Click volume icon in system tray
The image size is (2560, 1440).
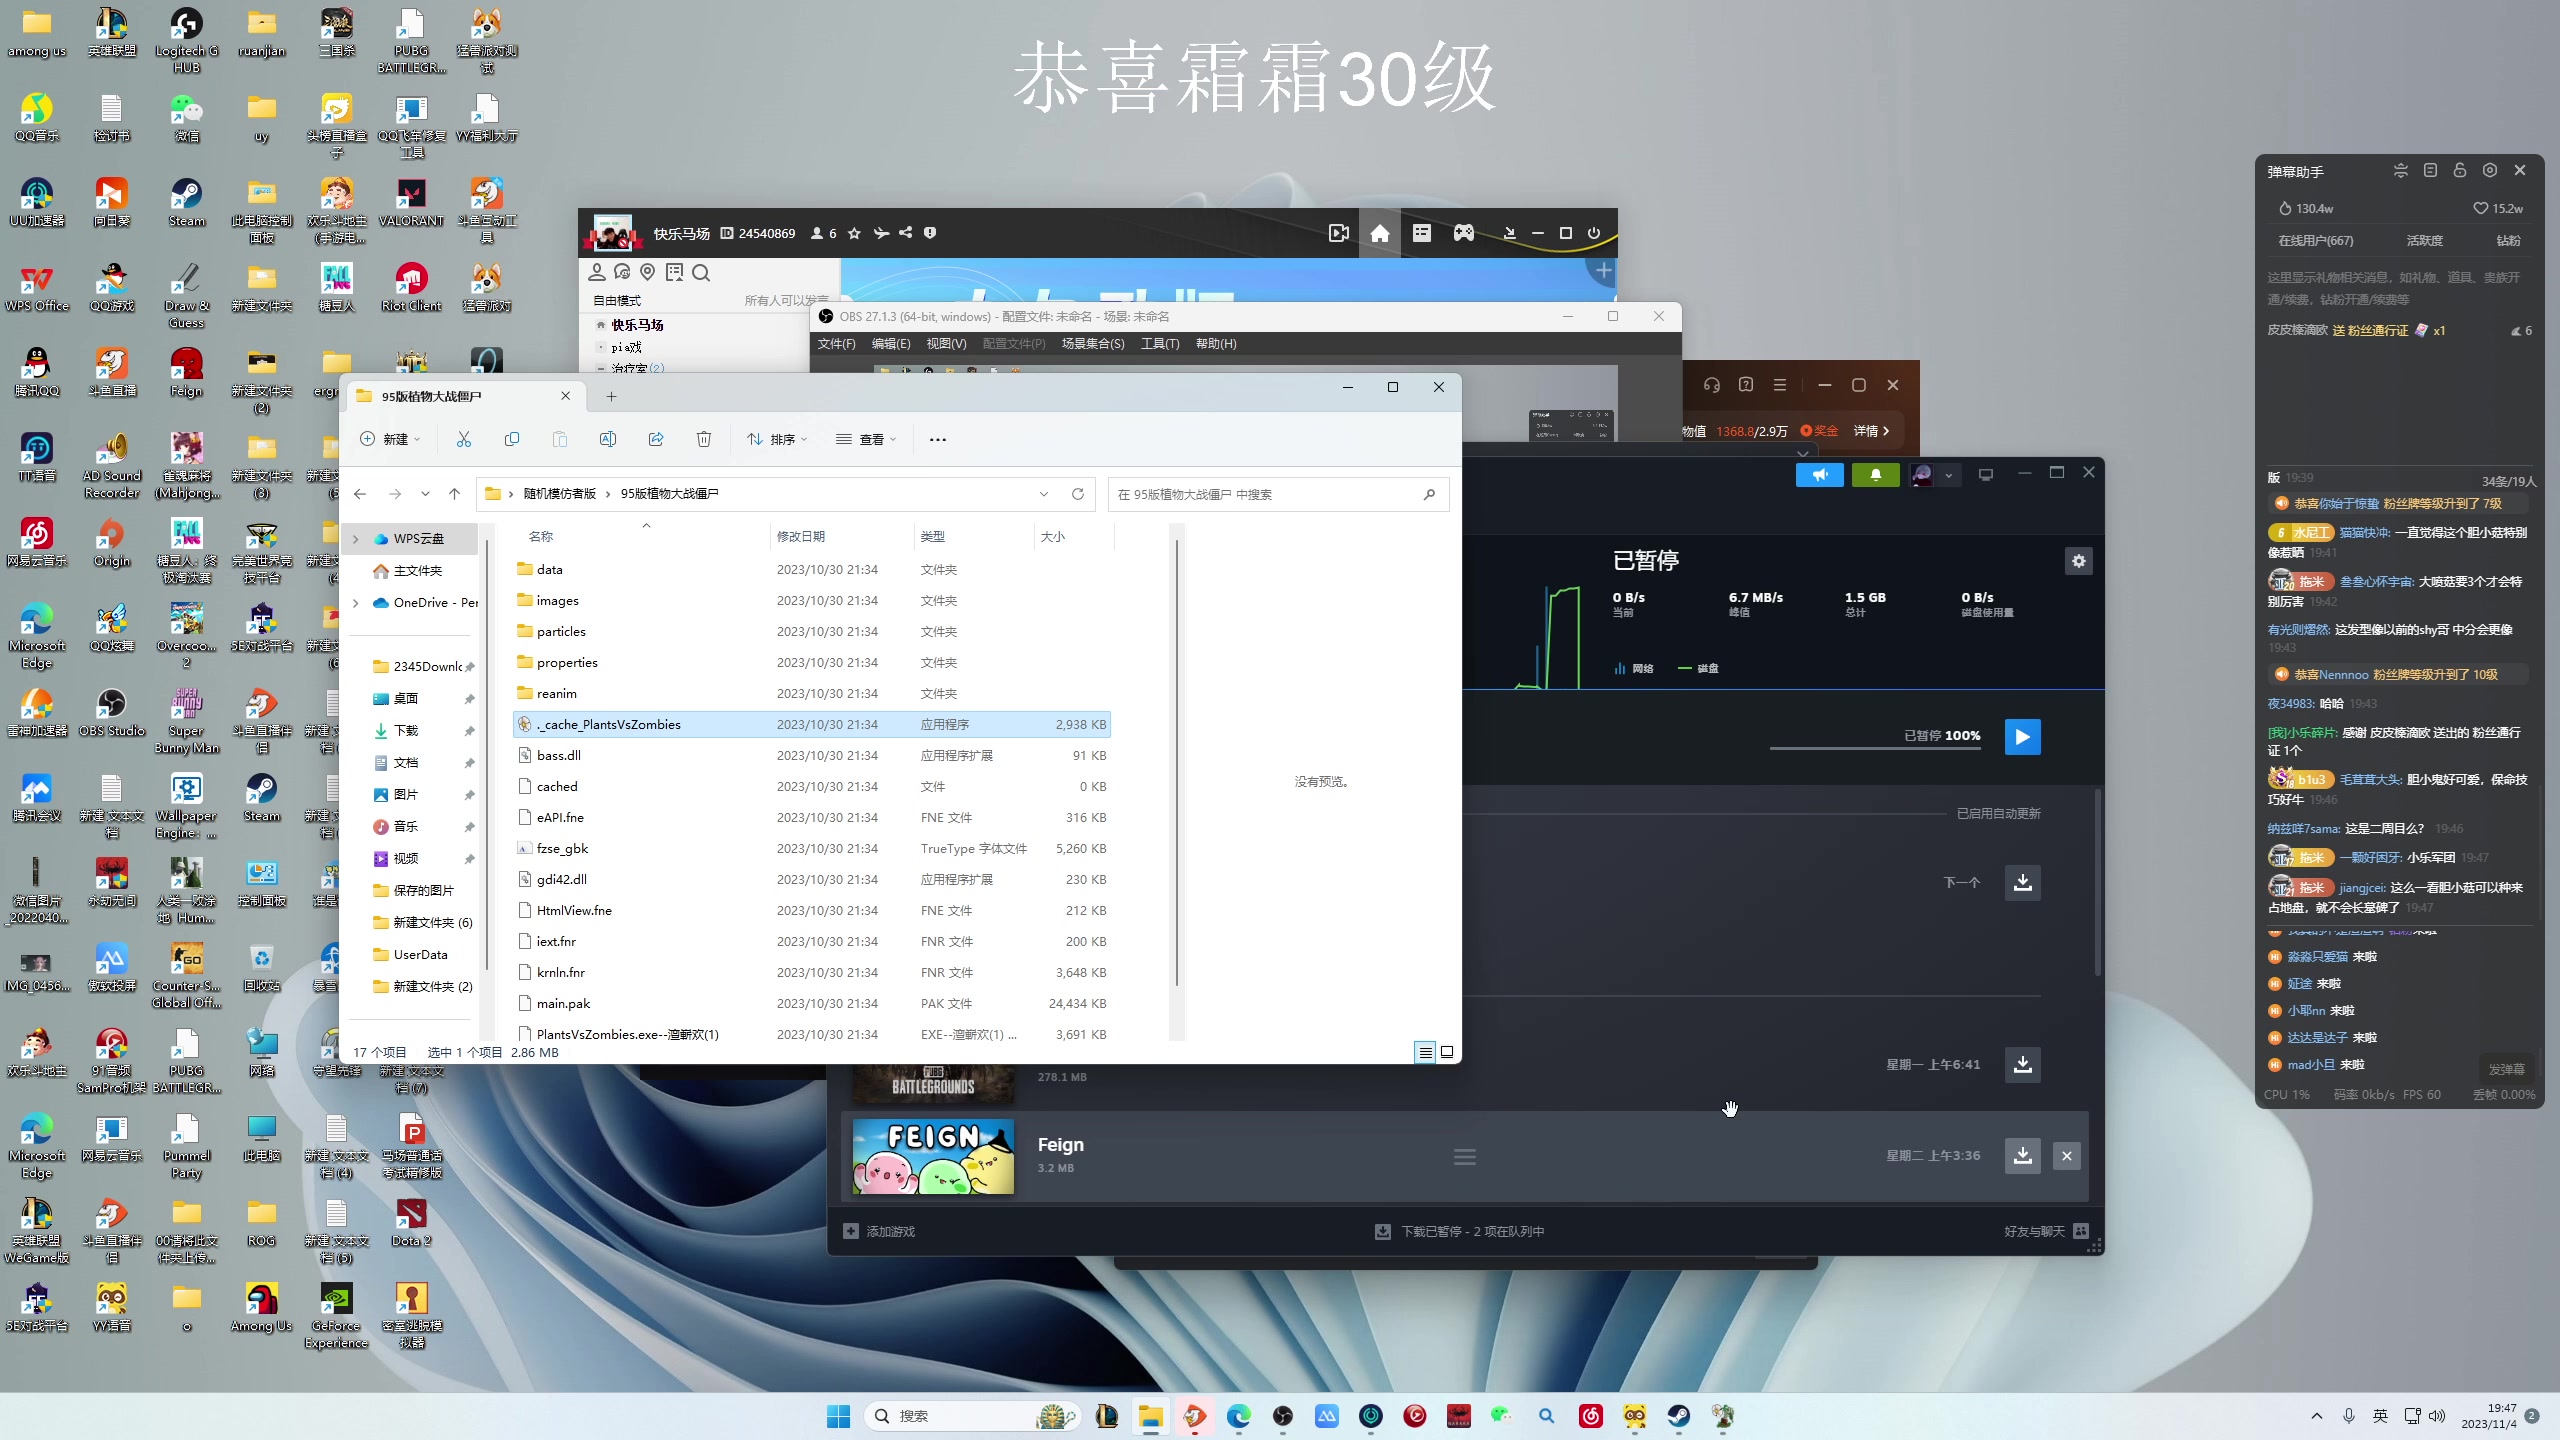click(2438, 1416)
